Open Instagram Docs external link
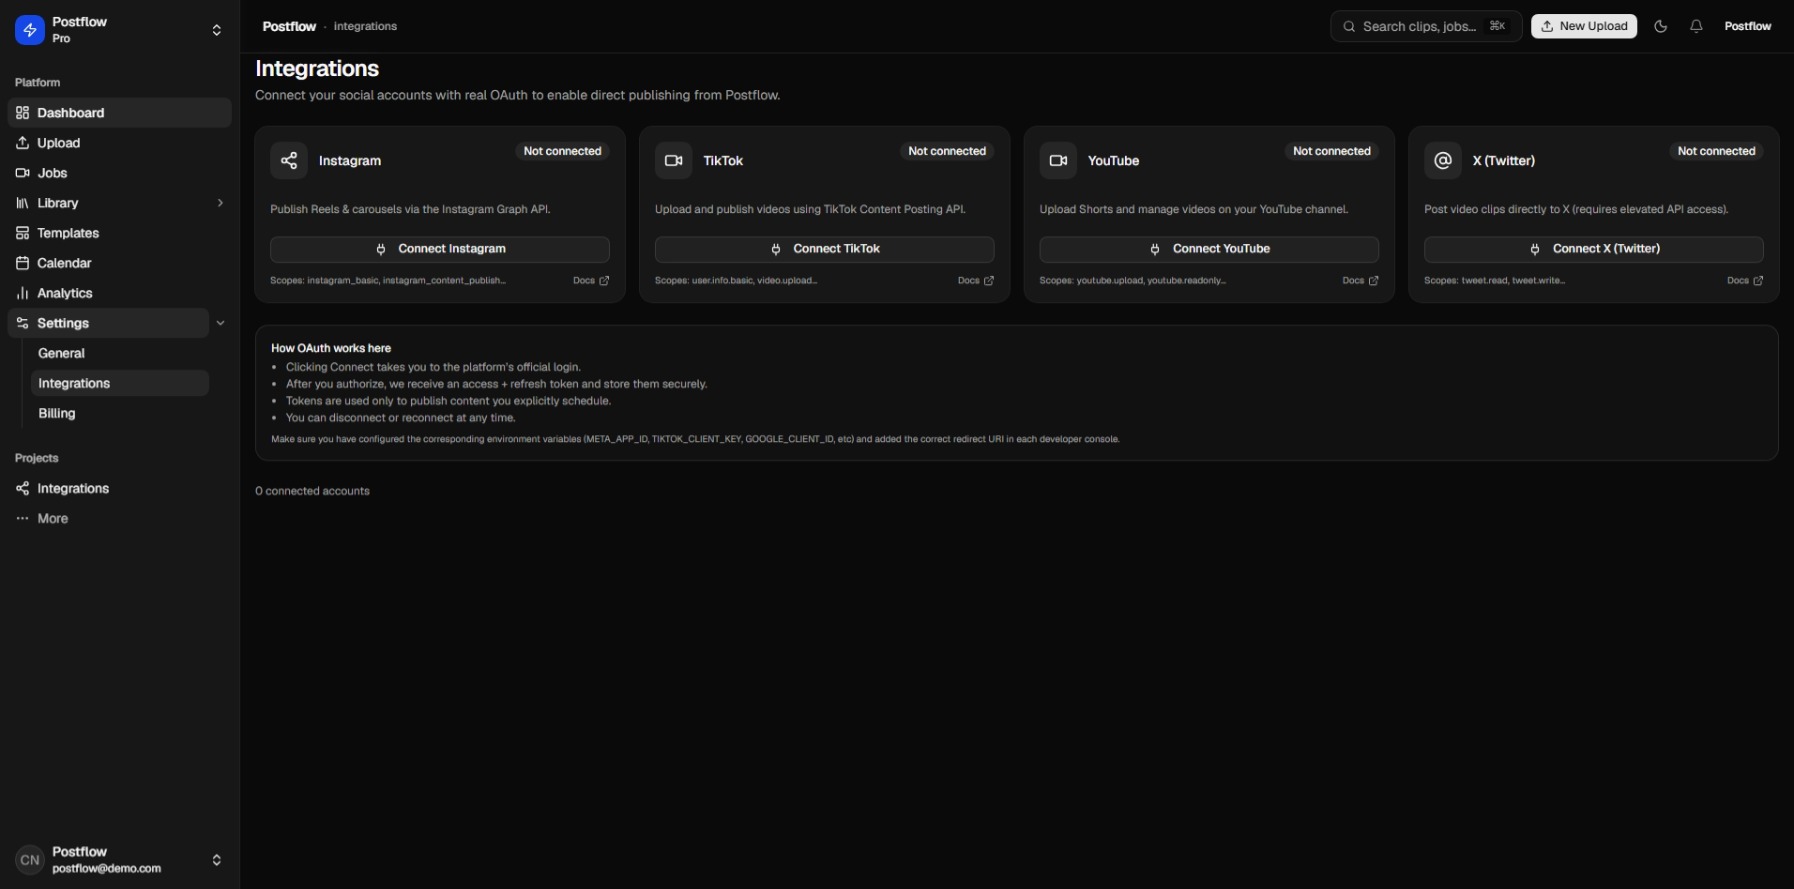Image resolution: width=1794 pixels, height=889 pixels. (591, 281)
